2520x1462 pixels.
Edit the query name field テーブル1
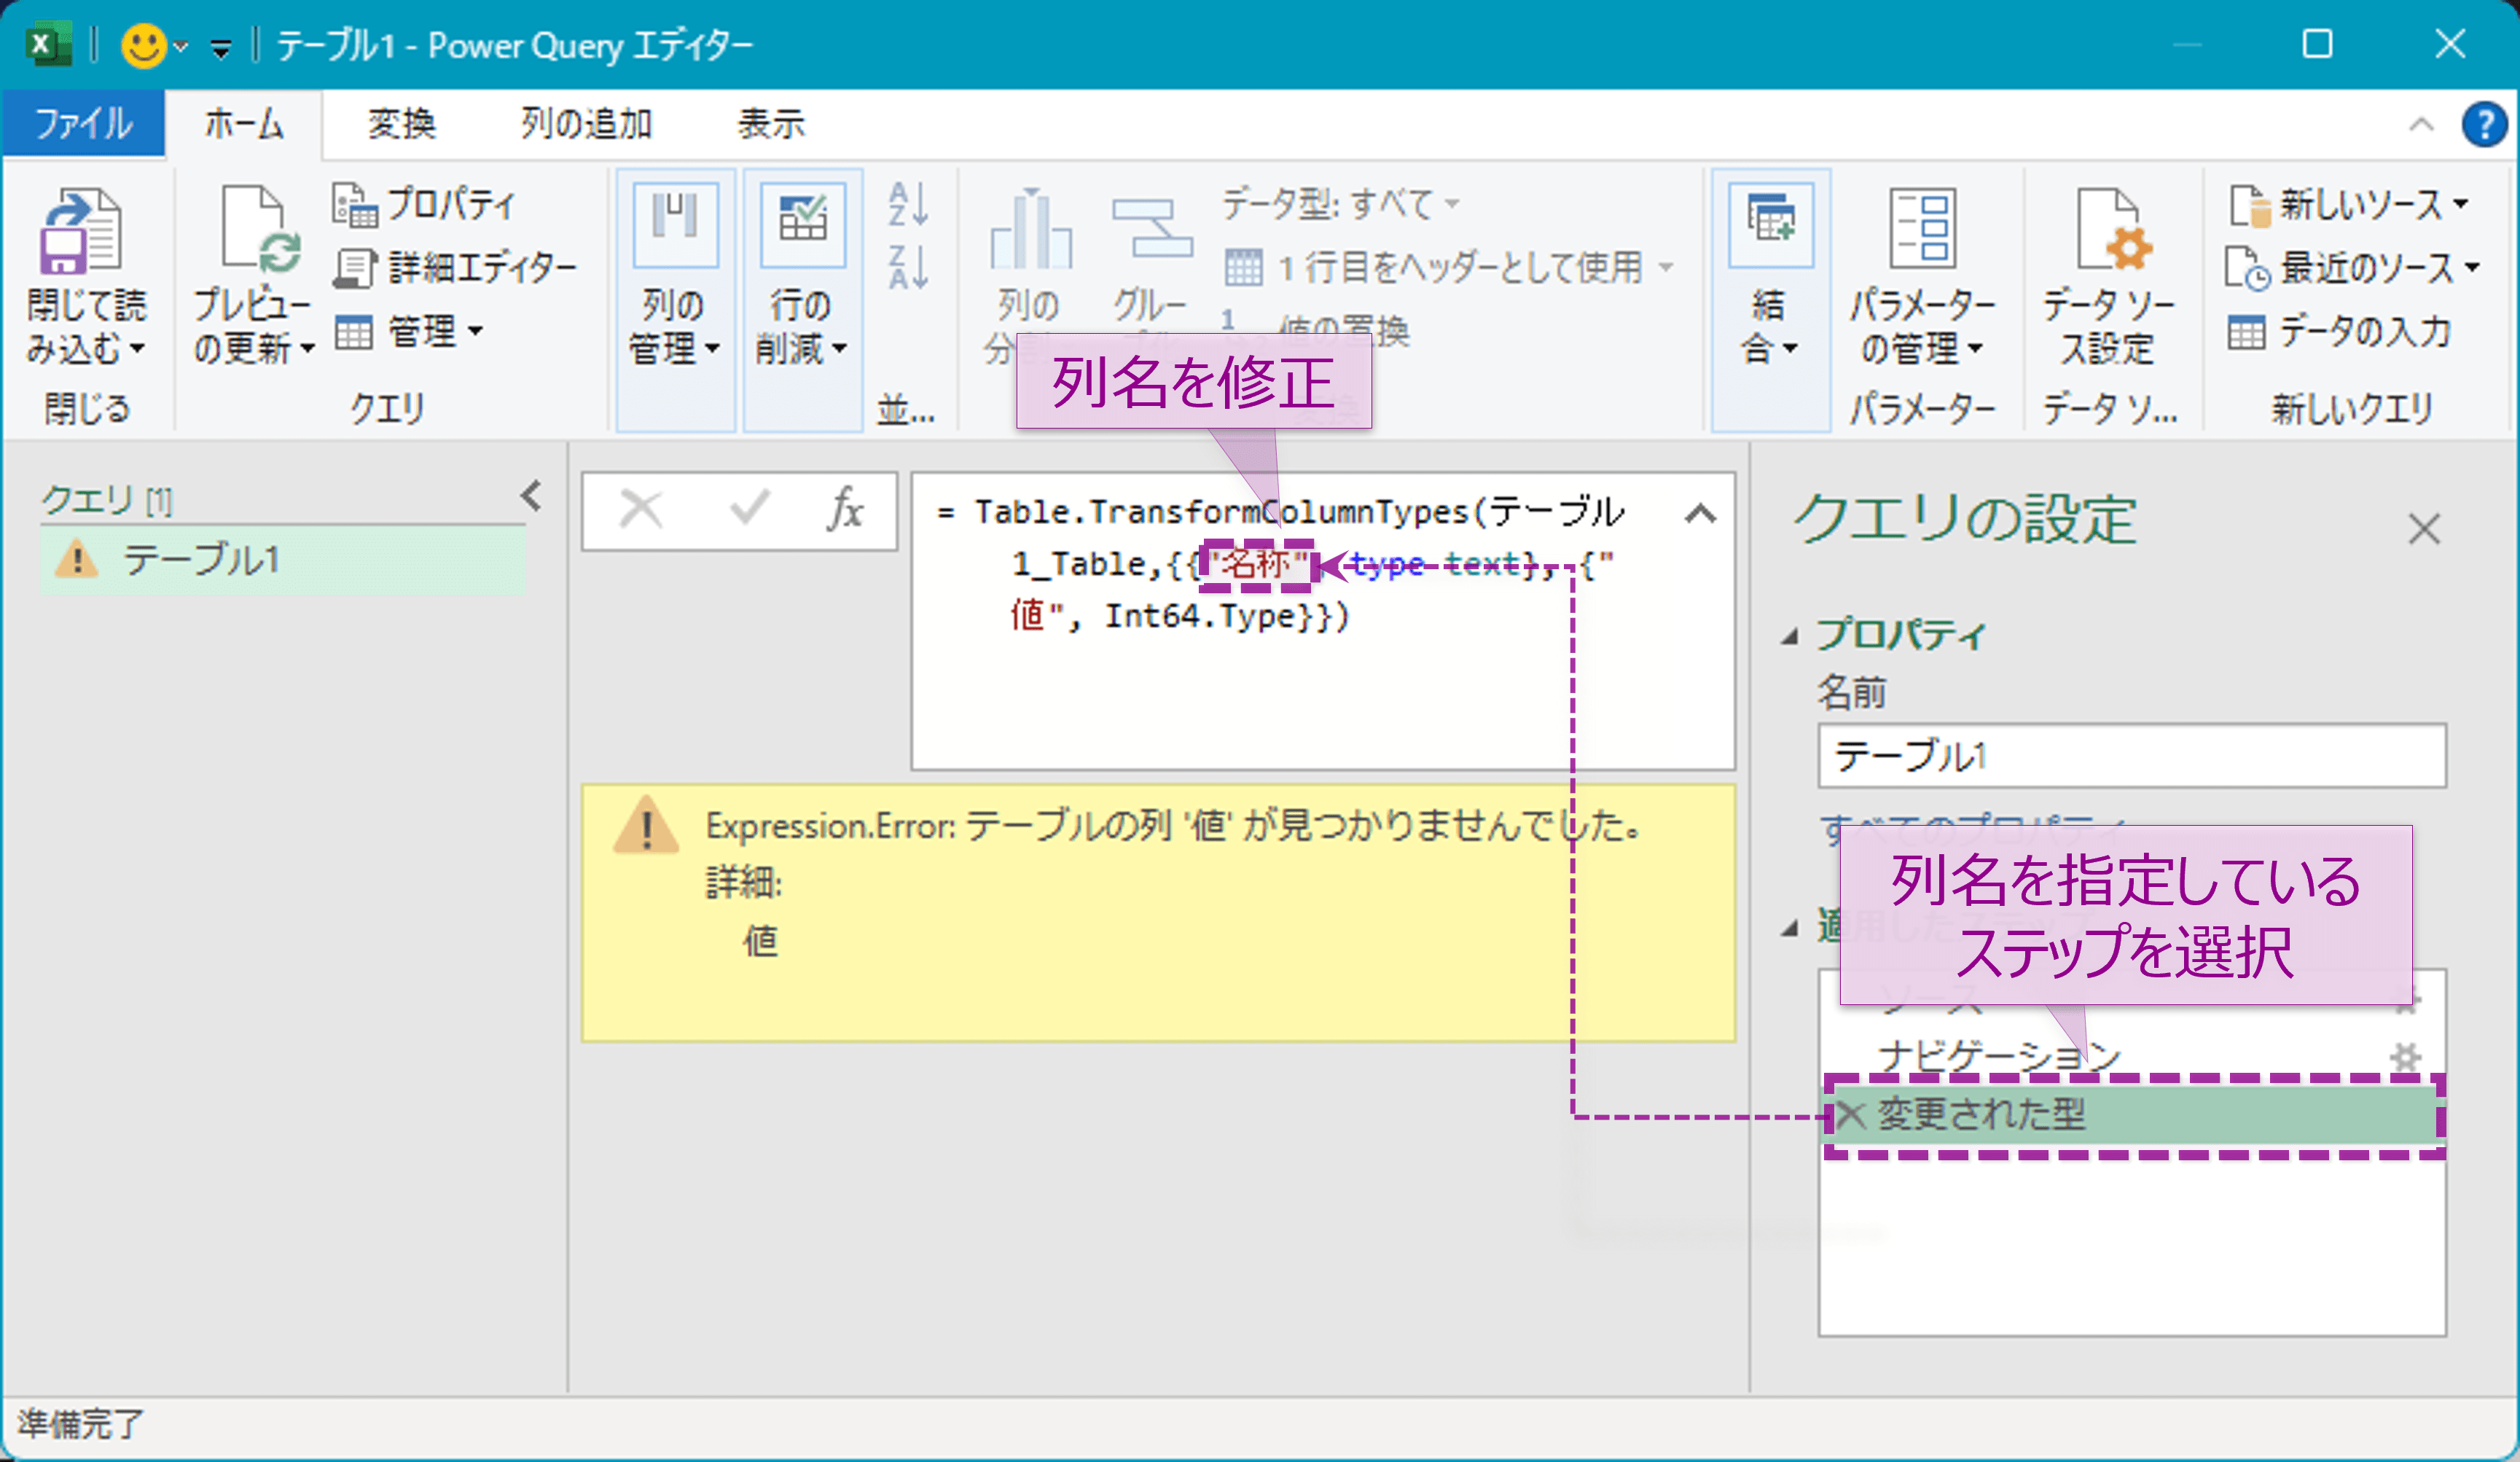2130,756
